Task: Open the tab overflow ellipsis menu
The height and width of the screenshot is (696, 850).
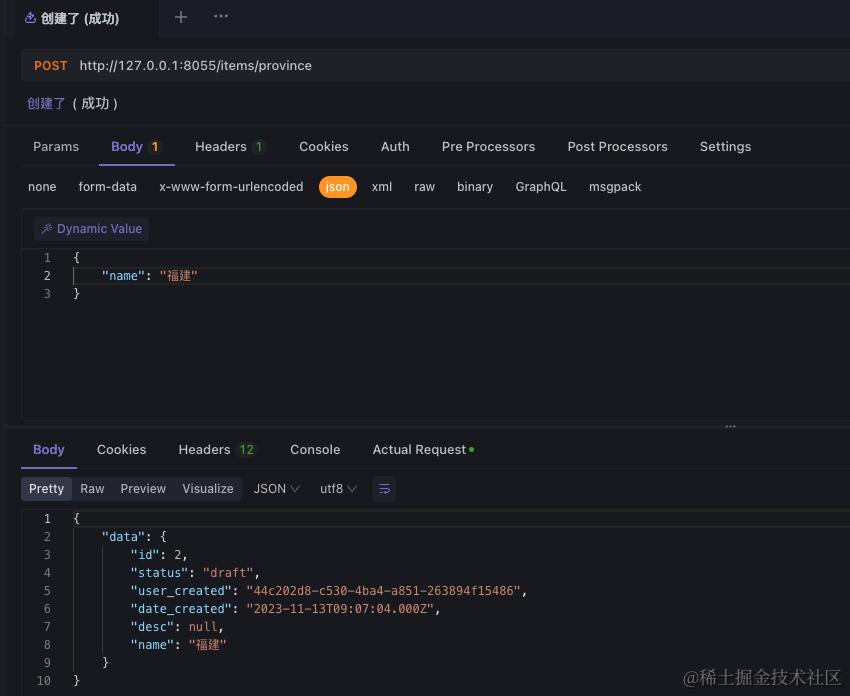Action: point(220,17)
